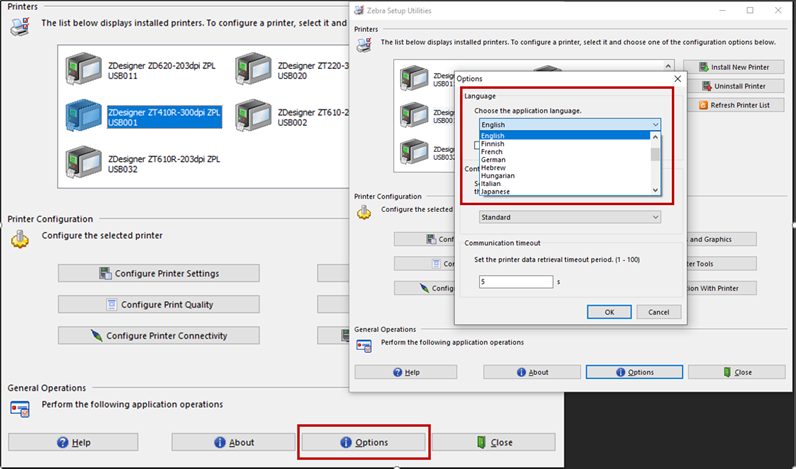The image size is (796, 469).
Task: Confirm Options dialog with OK
Action: pos(609,312)
